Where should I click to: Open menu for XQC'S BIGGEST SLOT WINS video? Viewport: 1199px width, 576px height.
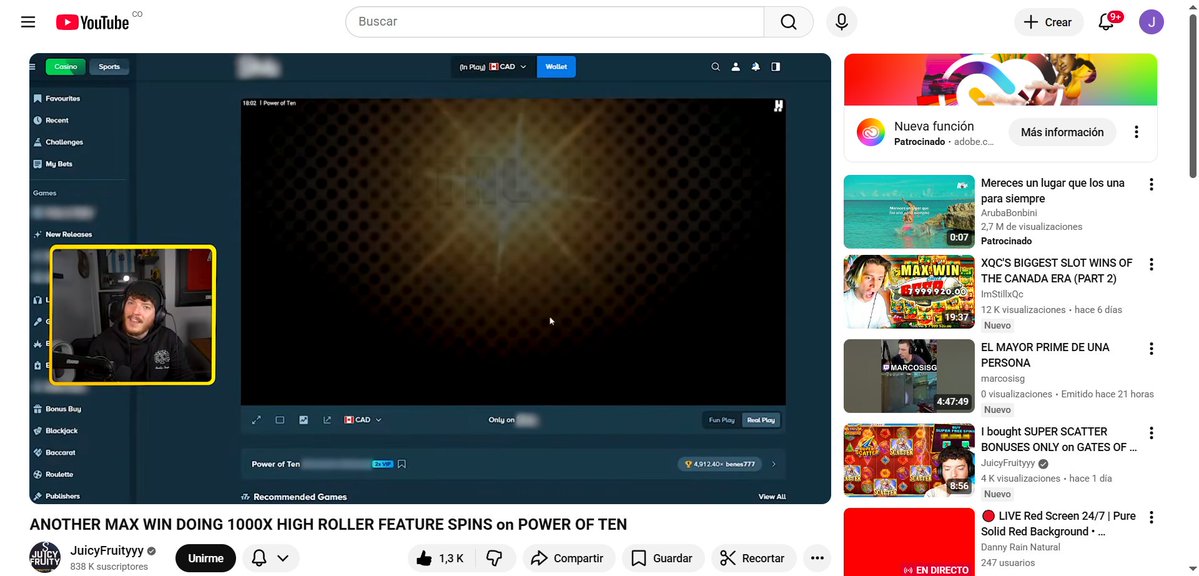coord(1151,264)
